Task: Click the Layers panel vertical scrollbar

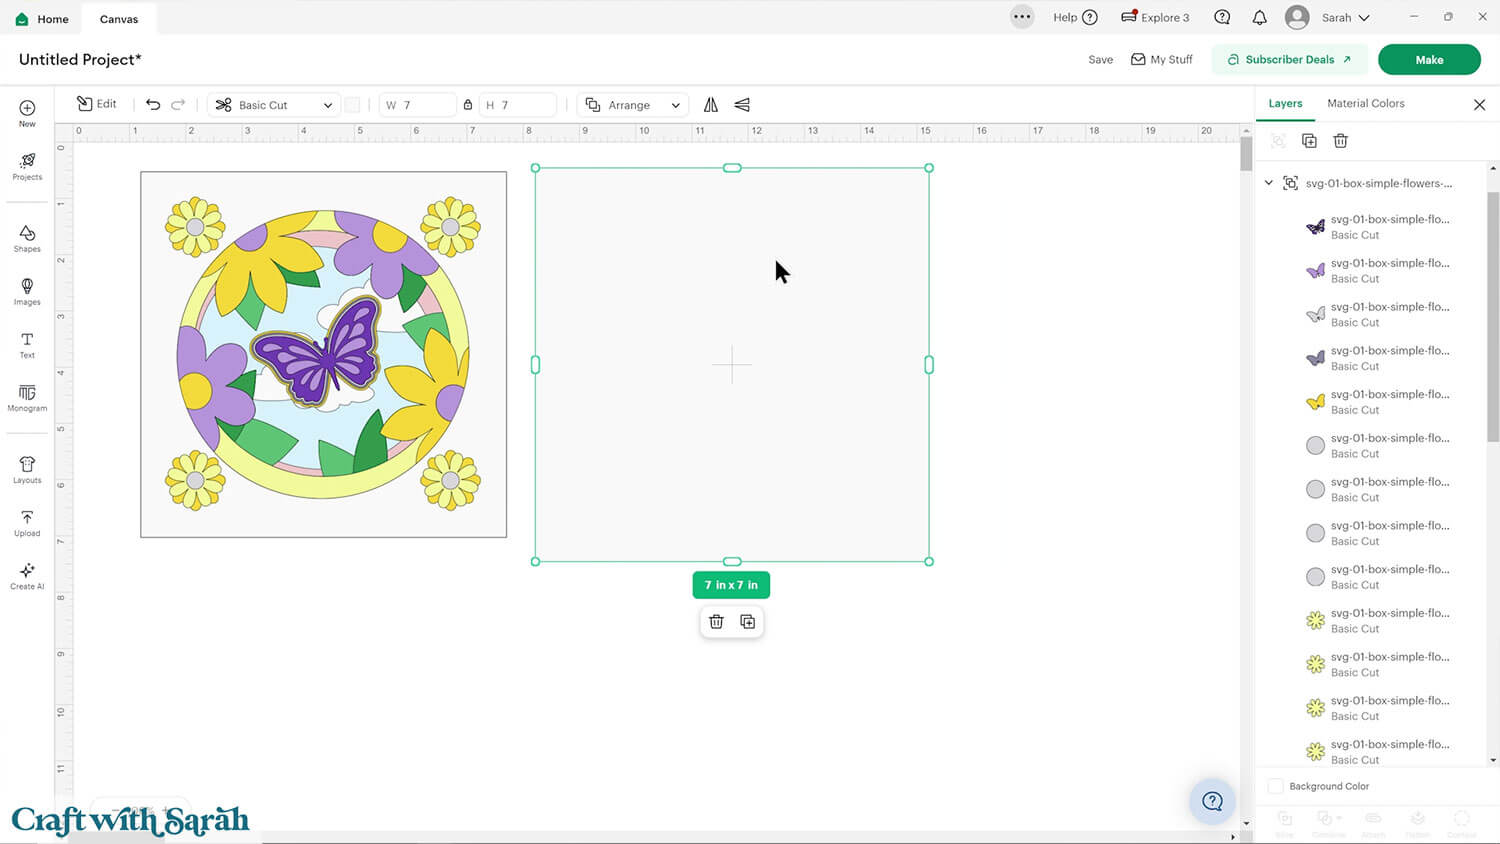Action: [x=1493, y=315]
